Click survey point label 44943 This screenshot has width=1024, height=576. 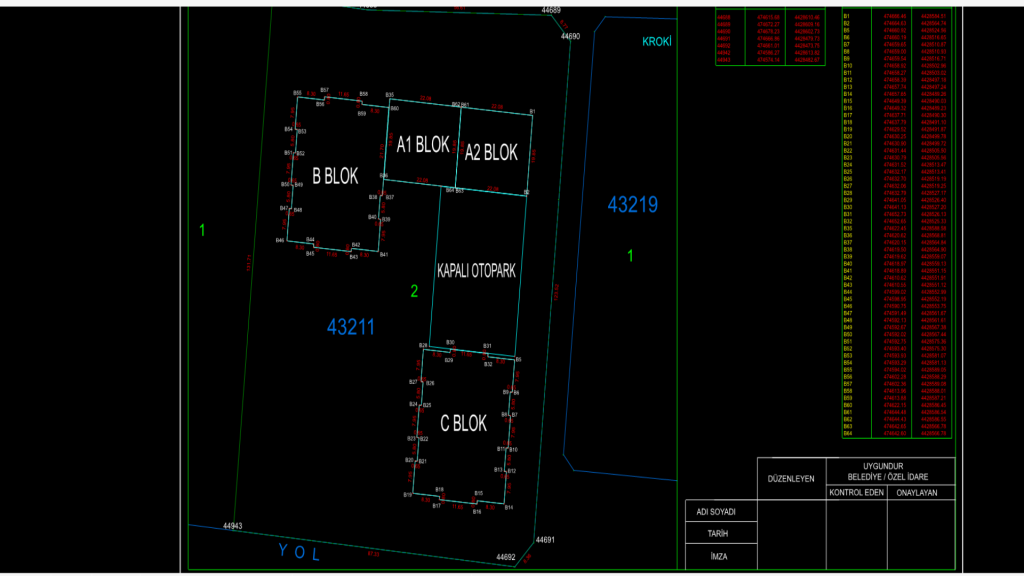[x=232, y=525]
